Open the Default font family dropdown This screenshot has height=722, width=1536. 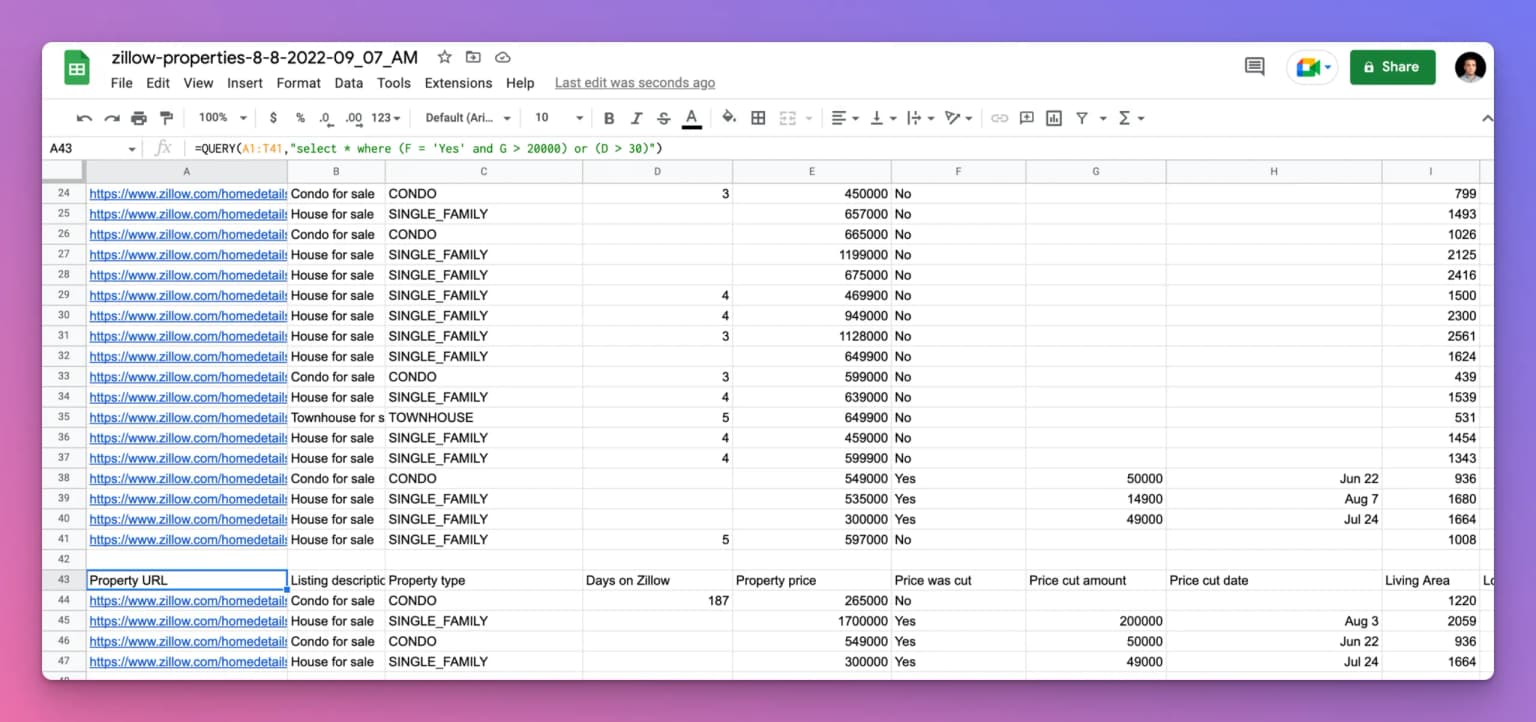click(x=468, y=118)
